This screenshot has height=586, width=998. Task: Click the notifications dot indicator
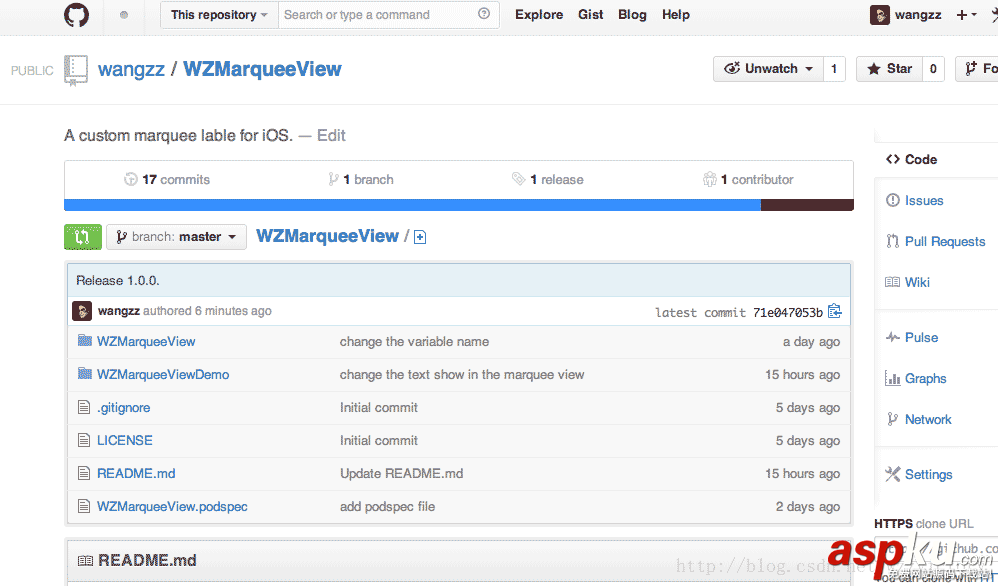tap(124, 15)
